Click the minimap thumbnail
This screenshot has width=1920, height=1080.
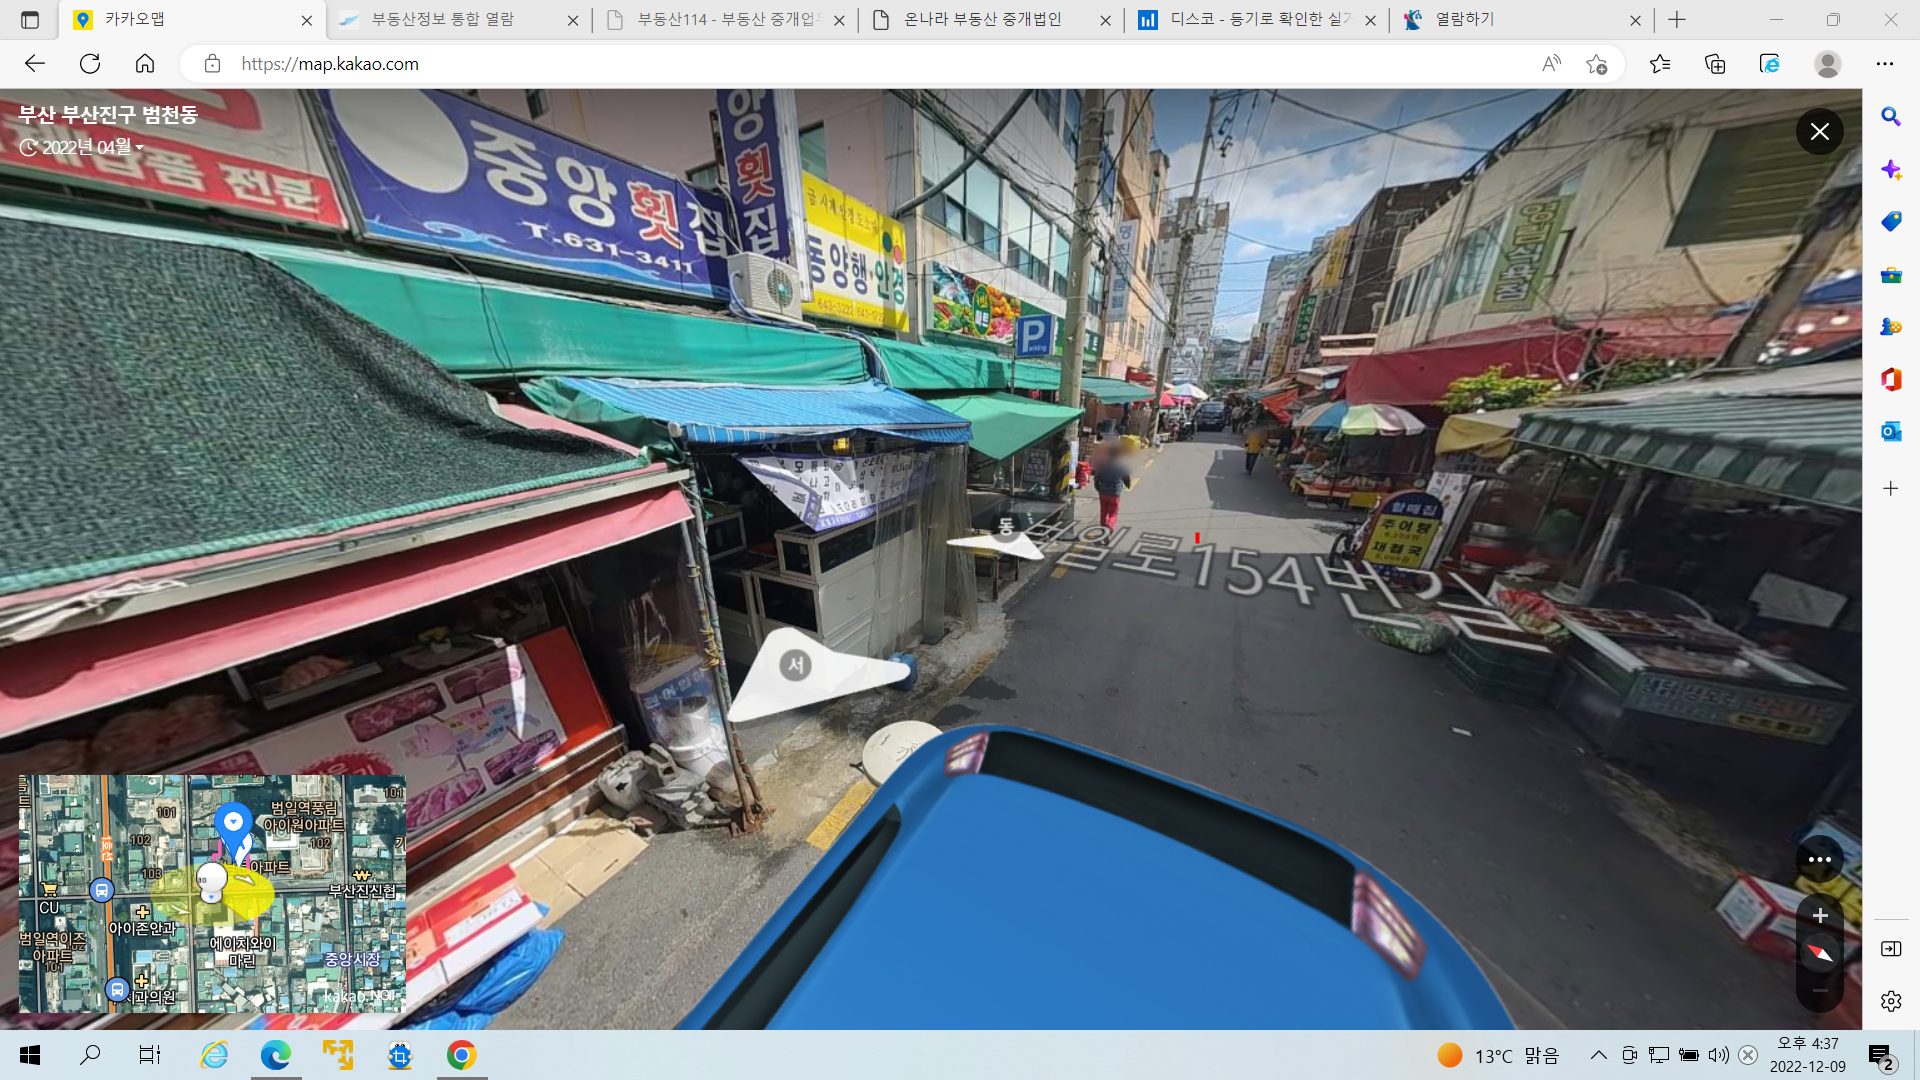coord(212,894)
